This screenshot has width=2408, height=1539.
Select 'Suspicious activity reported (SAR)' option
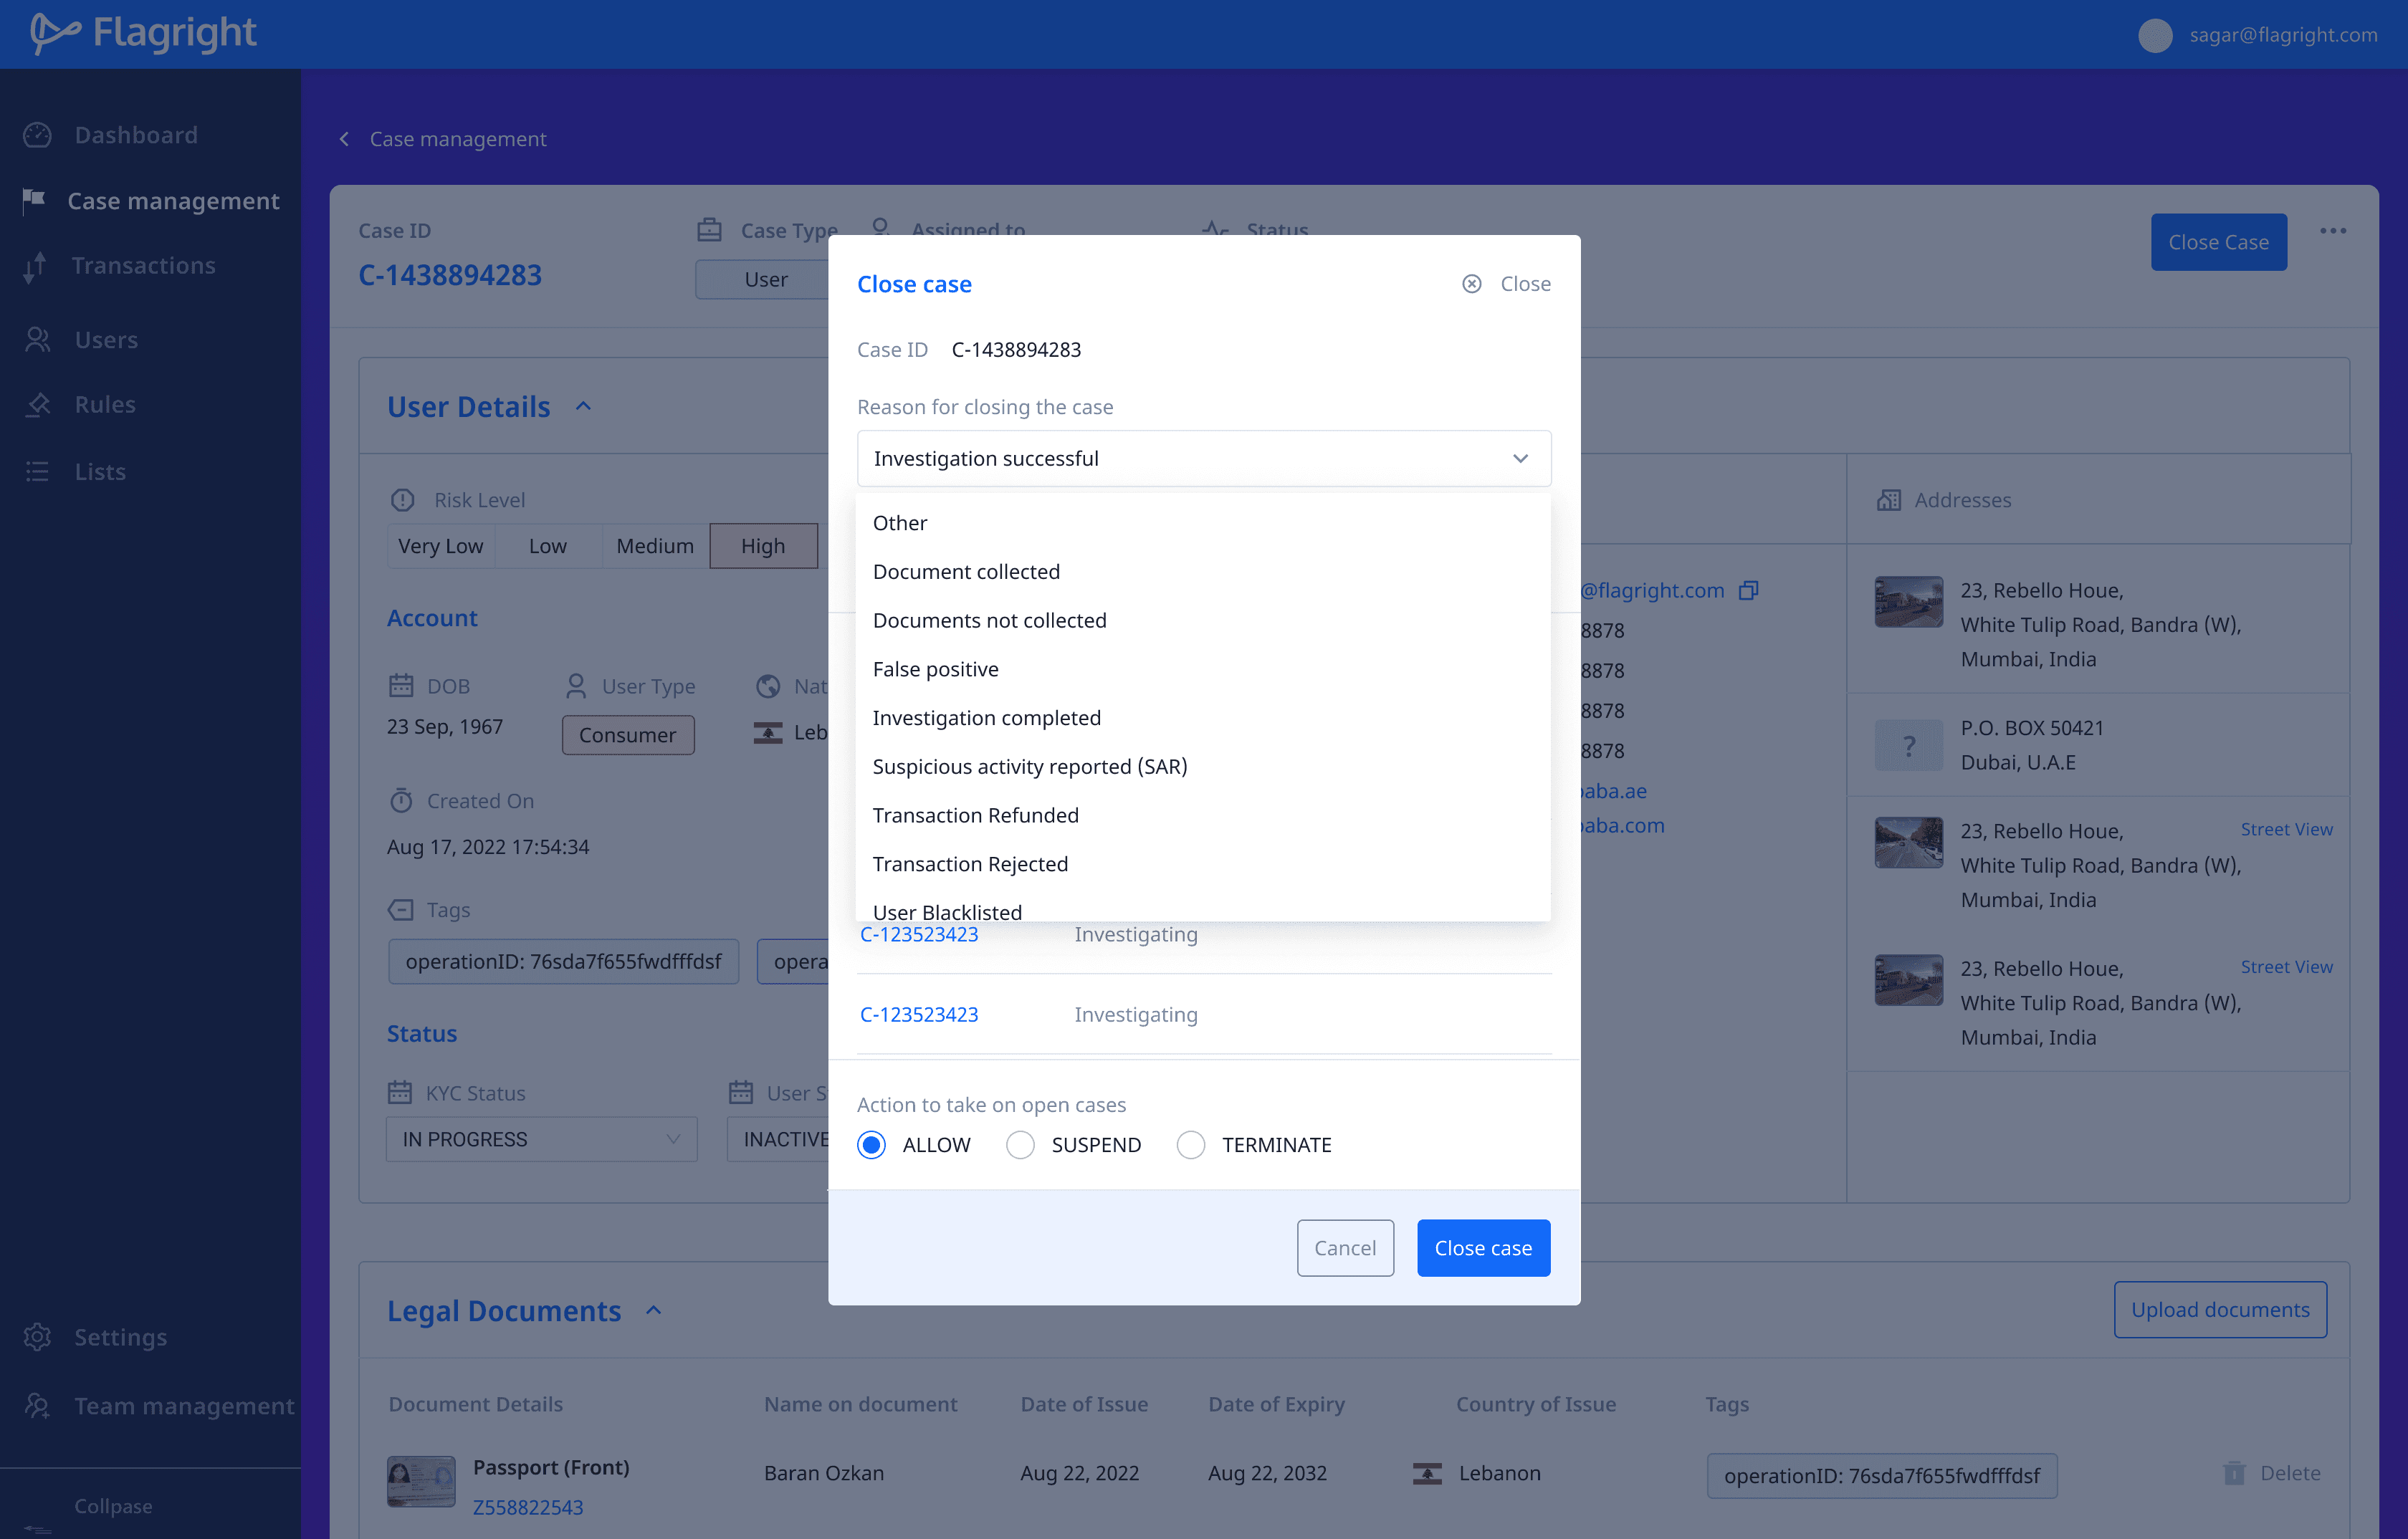tap(1029, 767)
